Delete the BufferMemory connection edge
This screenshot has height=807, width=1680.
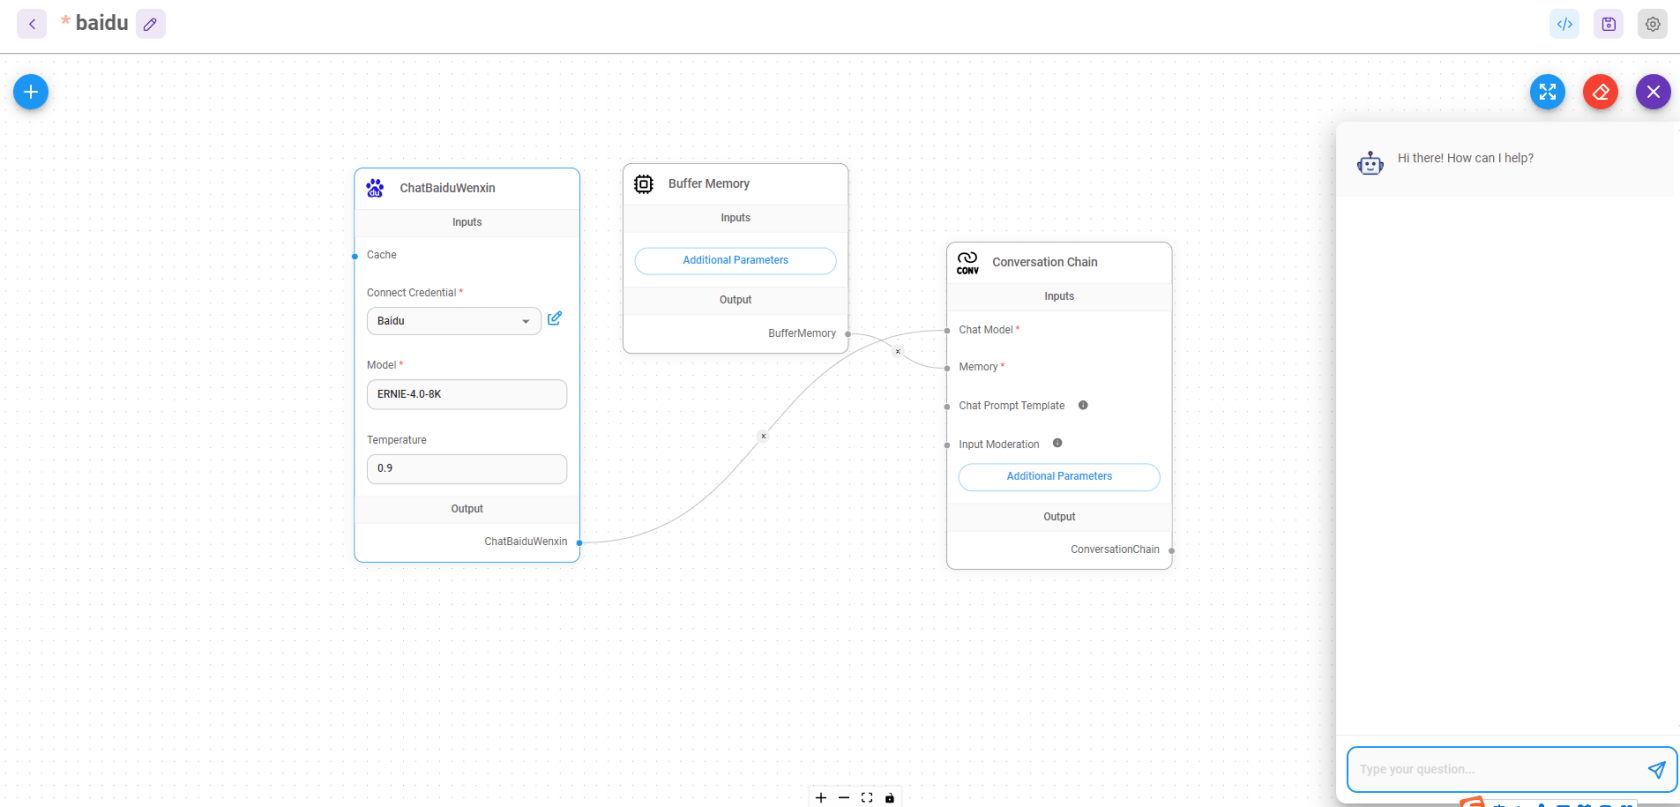click(x=898, y=351)
